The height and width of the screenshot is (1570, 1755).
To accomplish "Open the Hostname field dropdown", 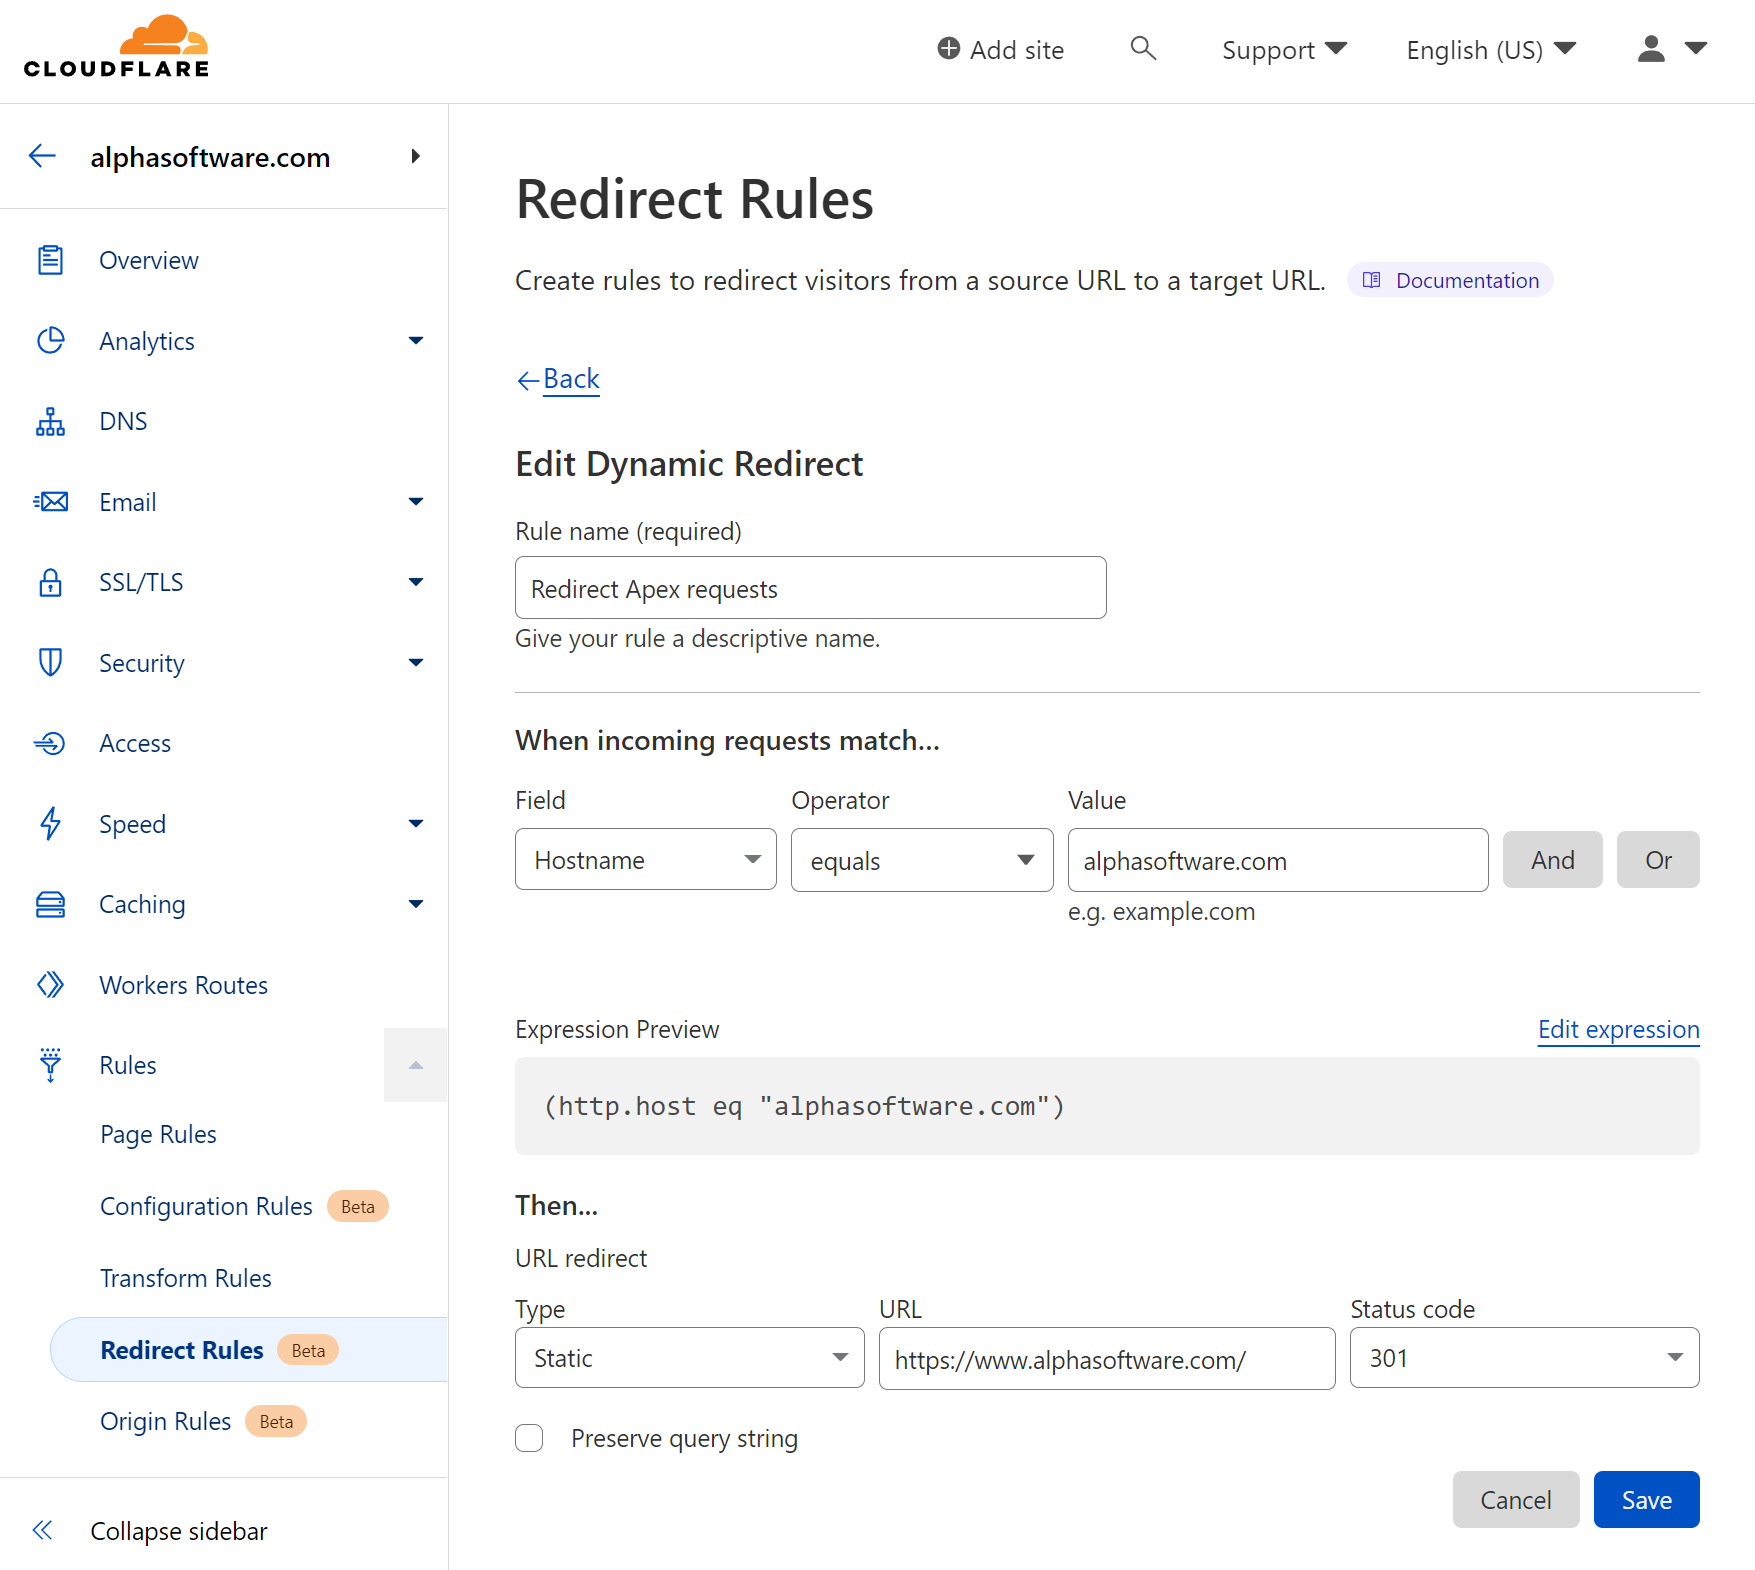I will tap(646, 860).
